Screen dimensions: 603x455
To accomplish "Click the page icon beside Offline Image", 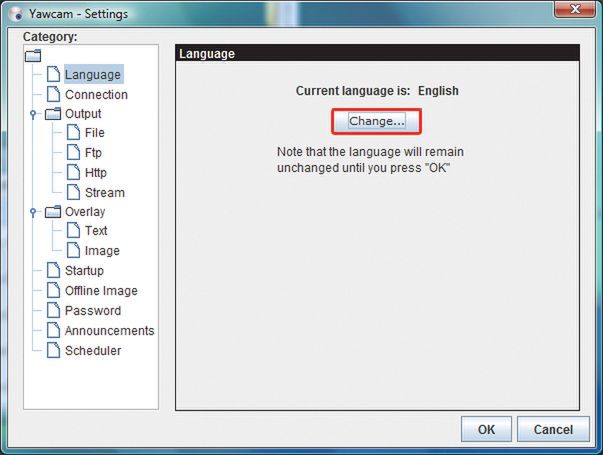I will tap(53, 290).
